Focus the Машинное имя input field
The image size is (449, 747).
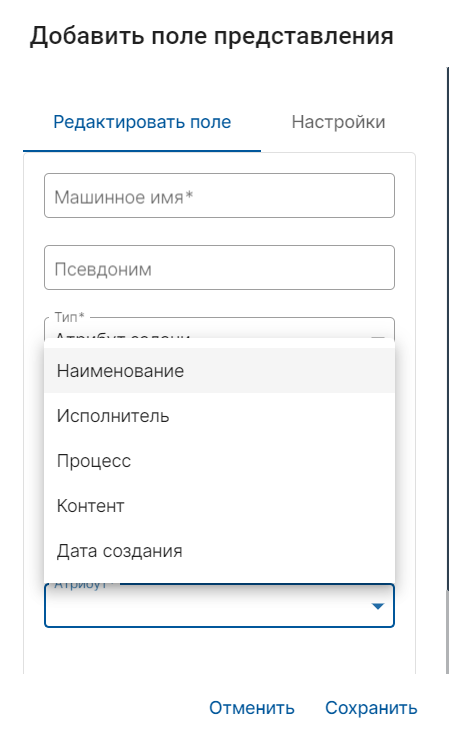(x=219, y=196)
